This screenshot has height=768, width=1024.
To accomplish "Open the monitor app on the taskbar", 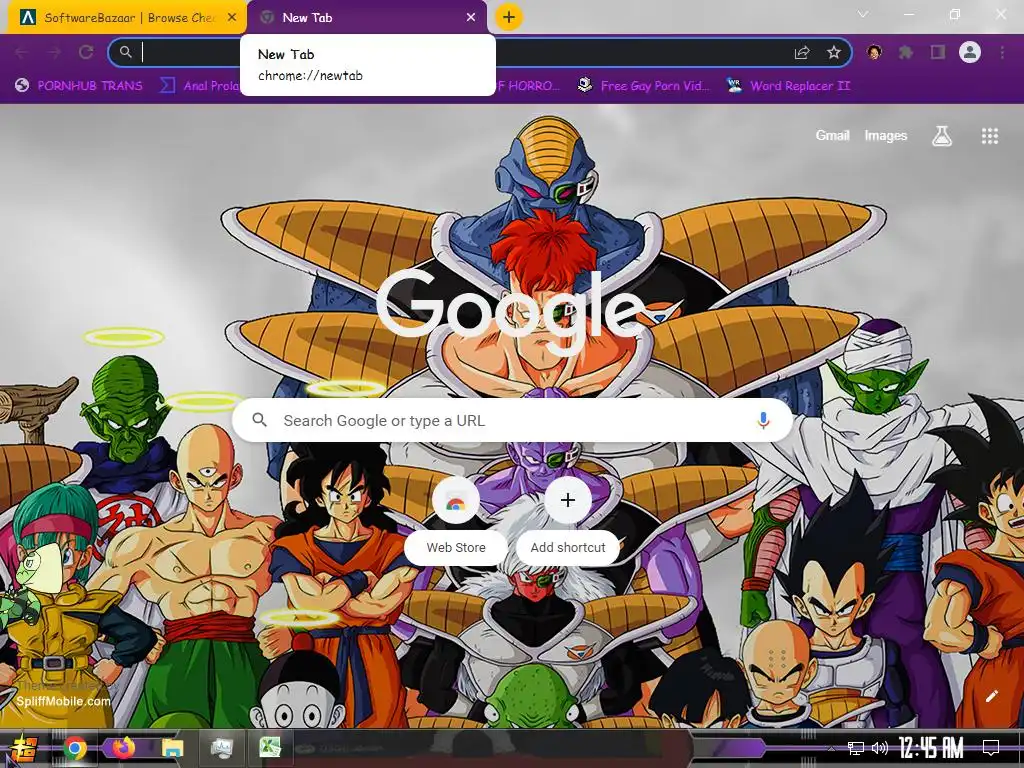I will 221,748.
